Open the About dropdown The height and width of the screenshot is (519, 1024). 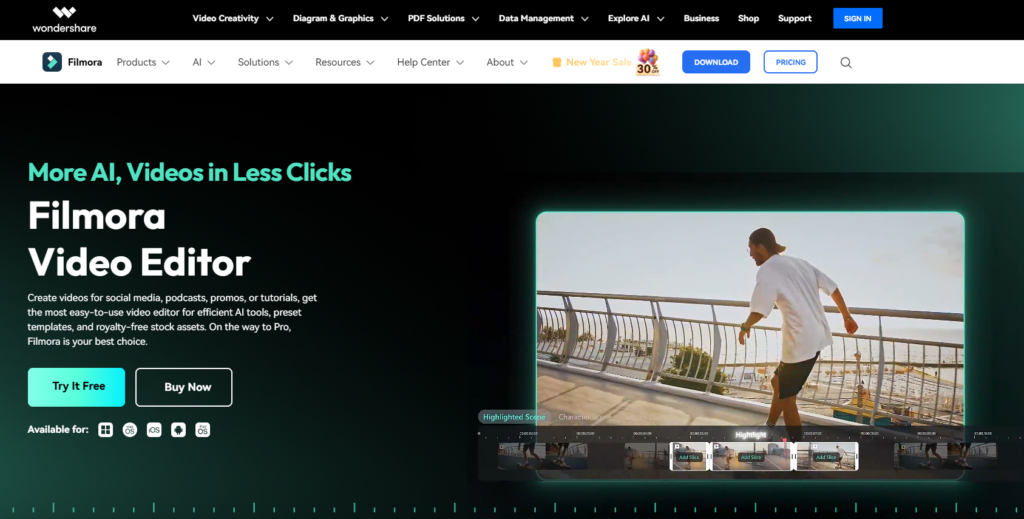(507, 62)
